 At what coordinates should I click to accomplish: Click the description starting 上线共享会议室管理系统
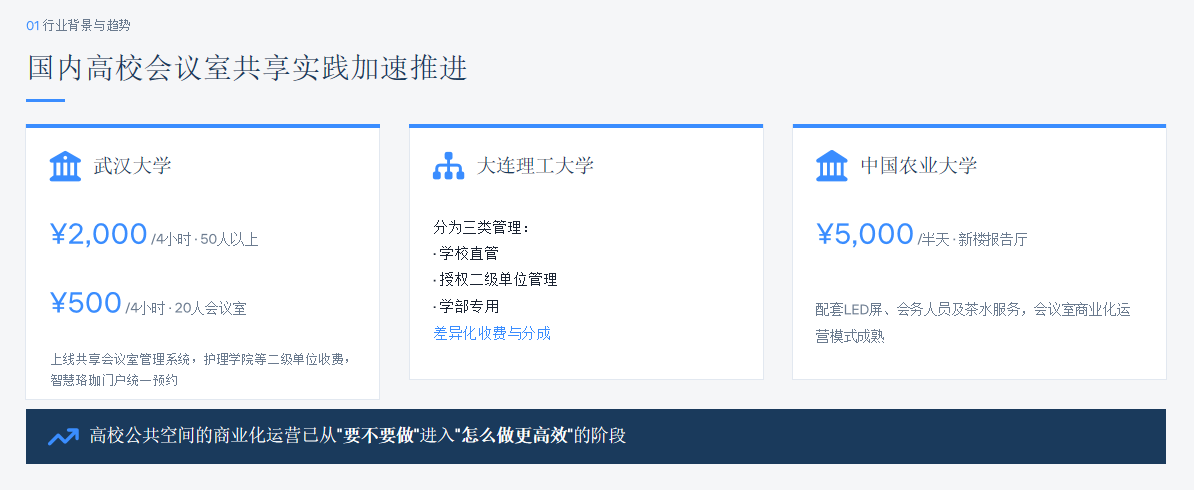tap(201, 370)
